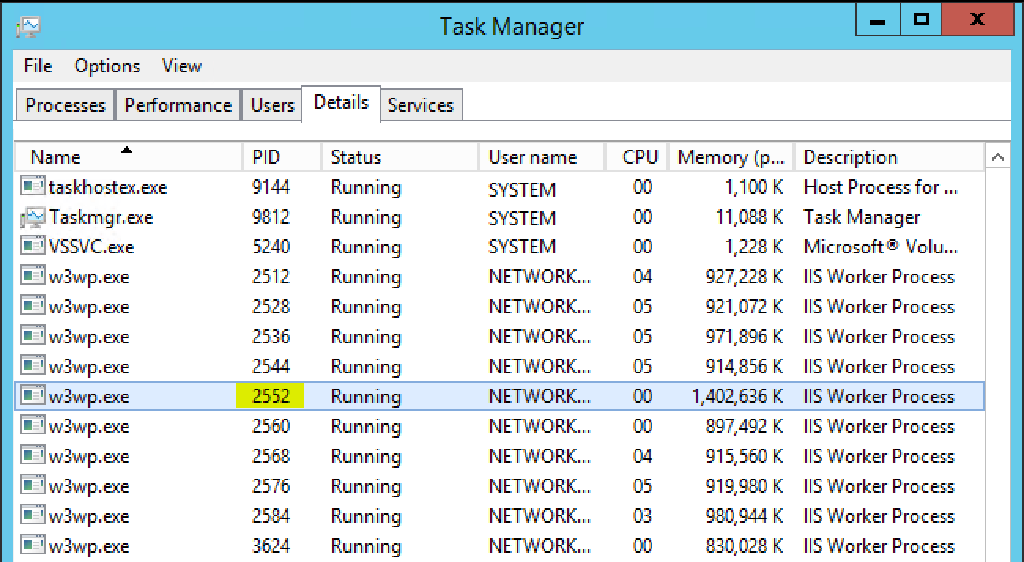Image resolution: width=1024 pixels, height=562 pixels.
Task: Sort by Memory column header
Action: pos(731,157)
